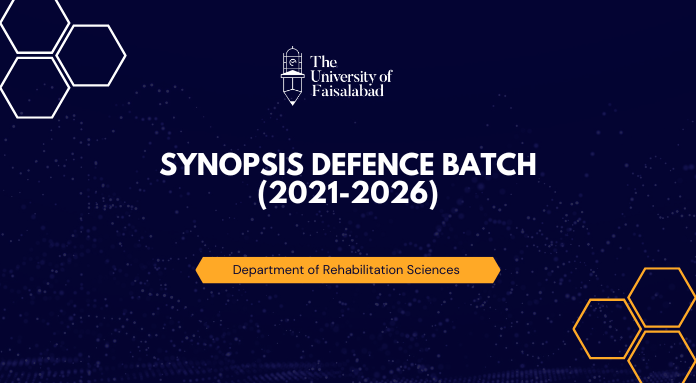696x383 pixels.
Task: Click the University of Faisalabad tower logo
Action: 293,76
